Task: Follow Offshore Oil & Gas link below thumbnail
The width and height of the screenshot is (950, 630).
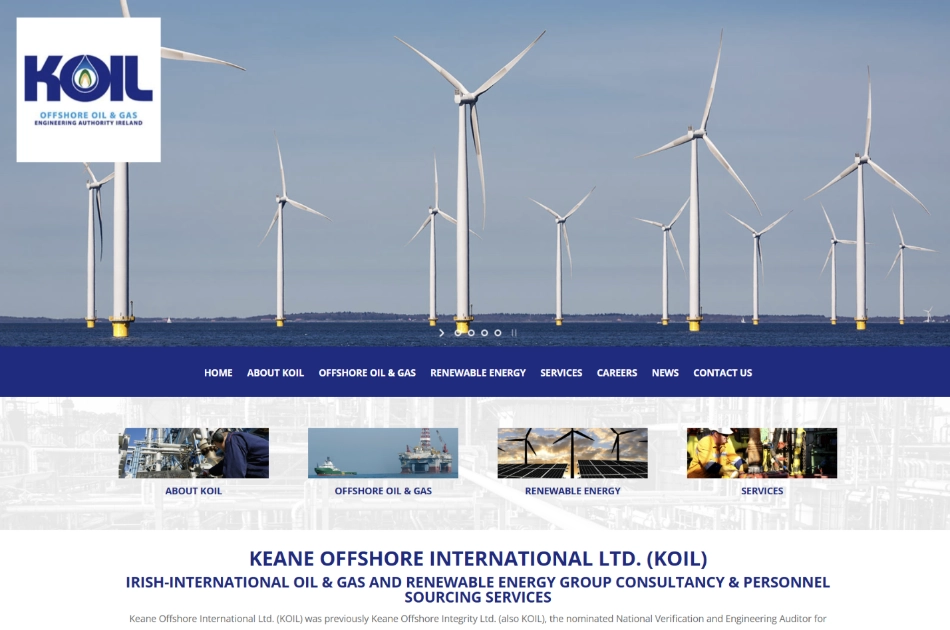Action: click(383, 491)
